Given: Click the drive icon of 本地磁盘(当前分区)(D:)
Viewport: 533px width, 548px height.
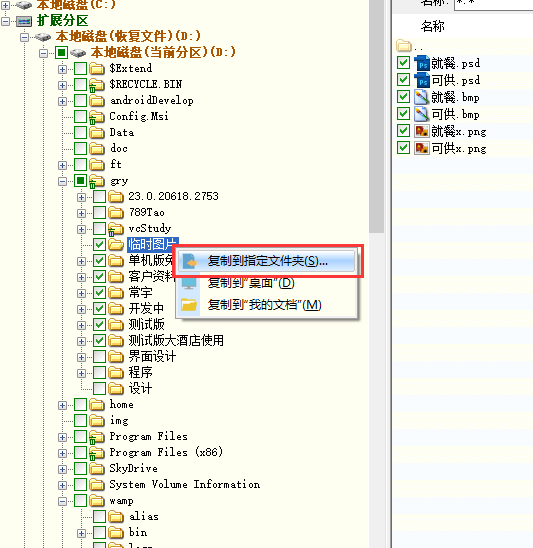Looking at the screenshot, I should (x=78, y=53).
